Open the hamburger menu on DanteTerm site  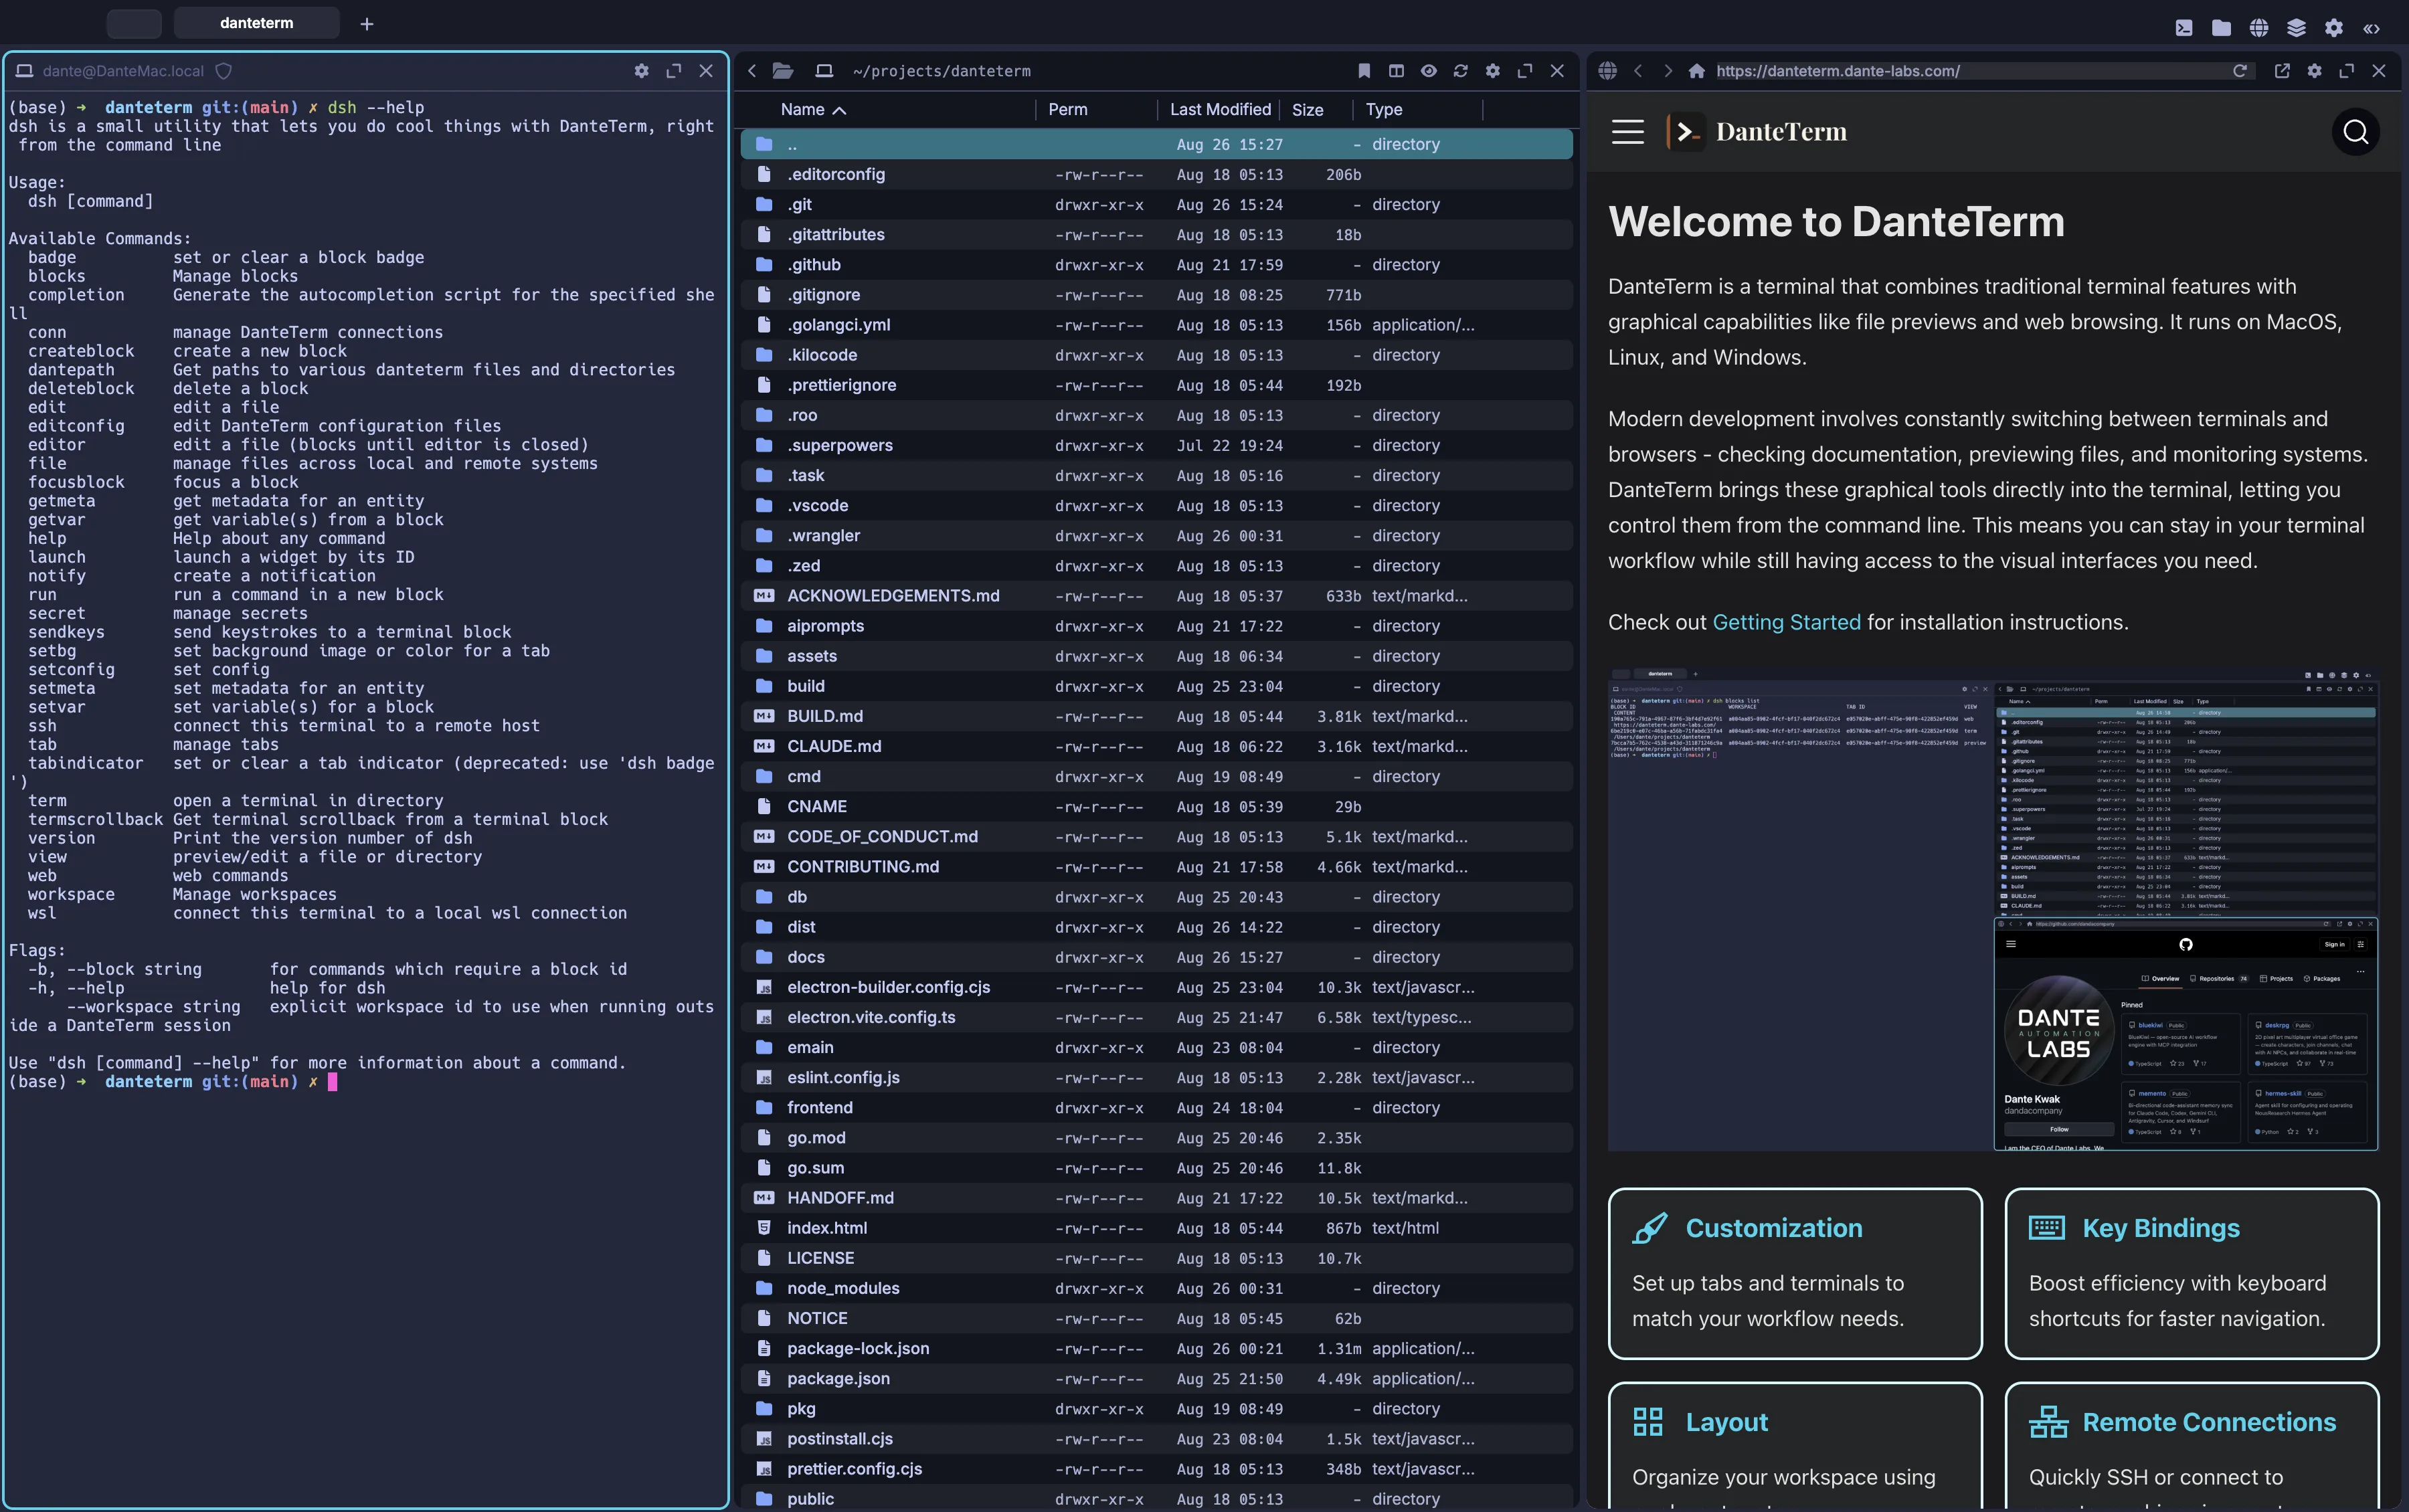pos(1628,132)
